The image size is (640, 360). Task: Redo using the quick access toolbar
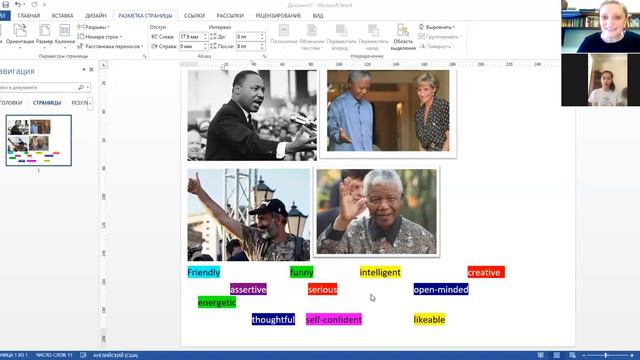pos(34,4)
